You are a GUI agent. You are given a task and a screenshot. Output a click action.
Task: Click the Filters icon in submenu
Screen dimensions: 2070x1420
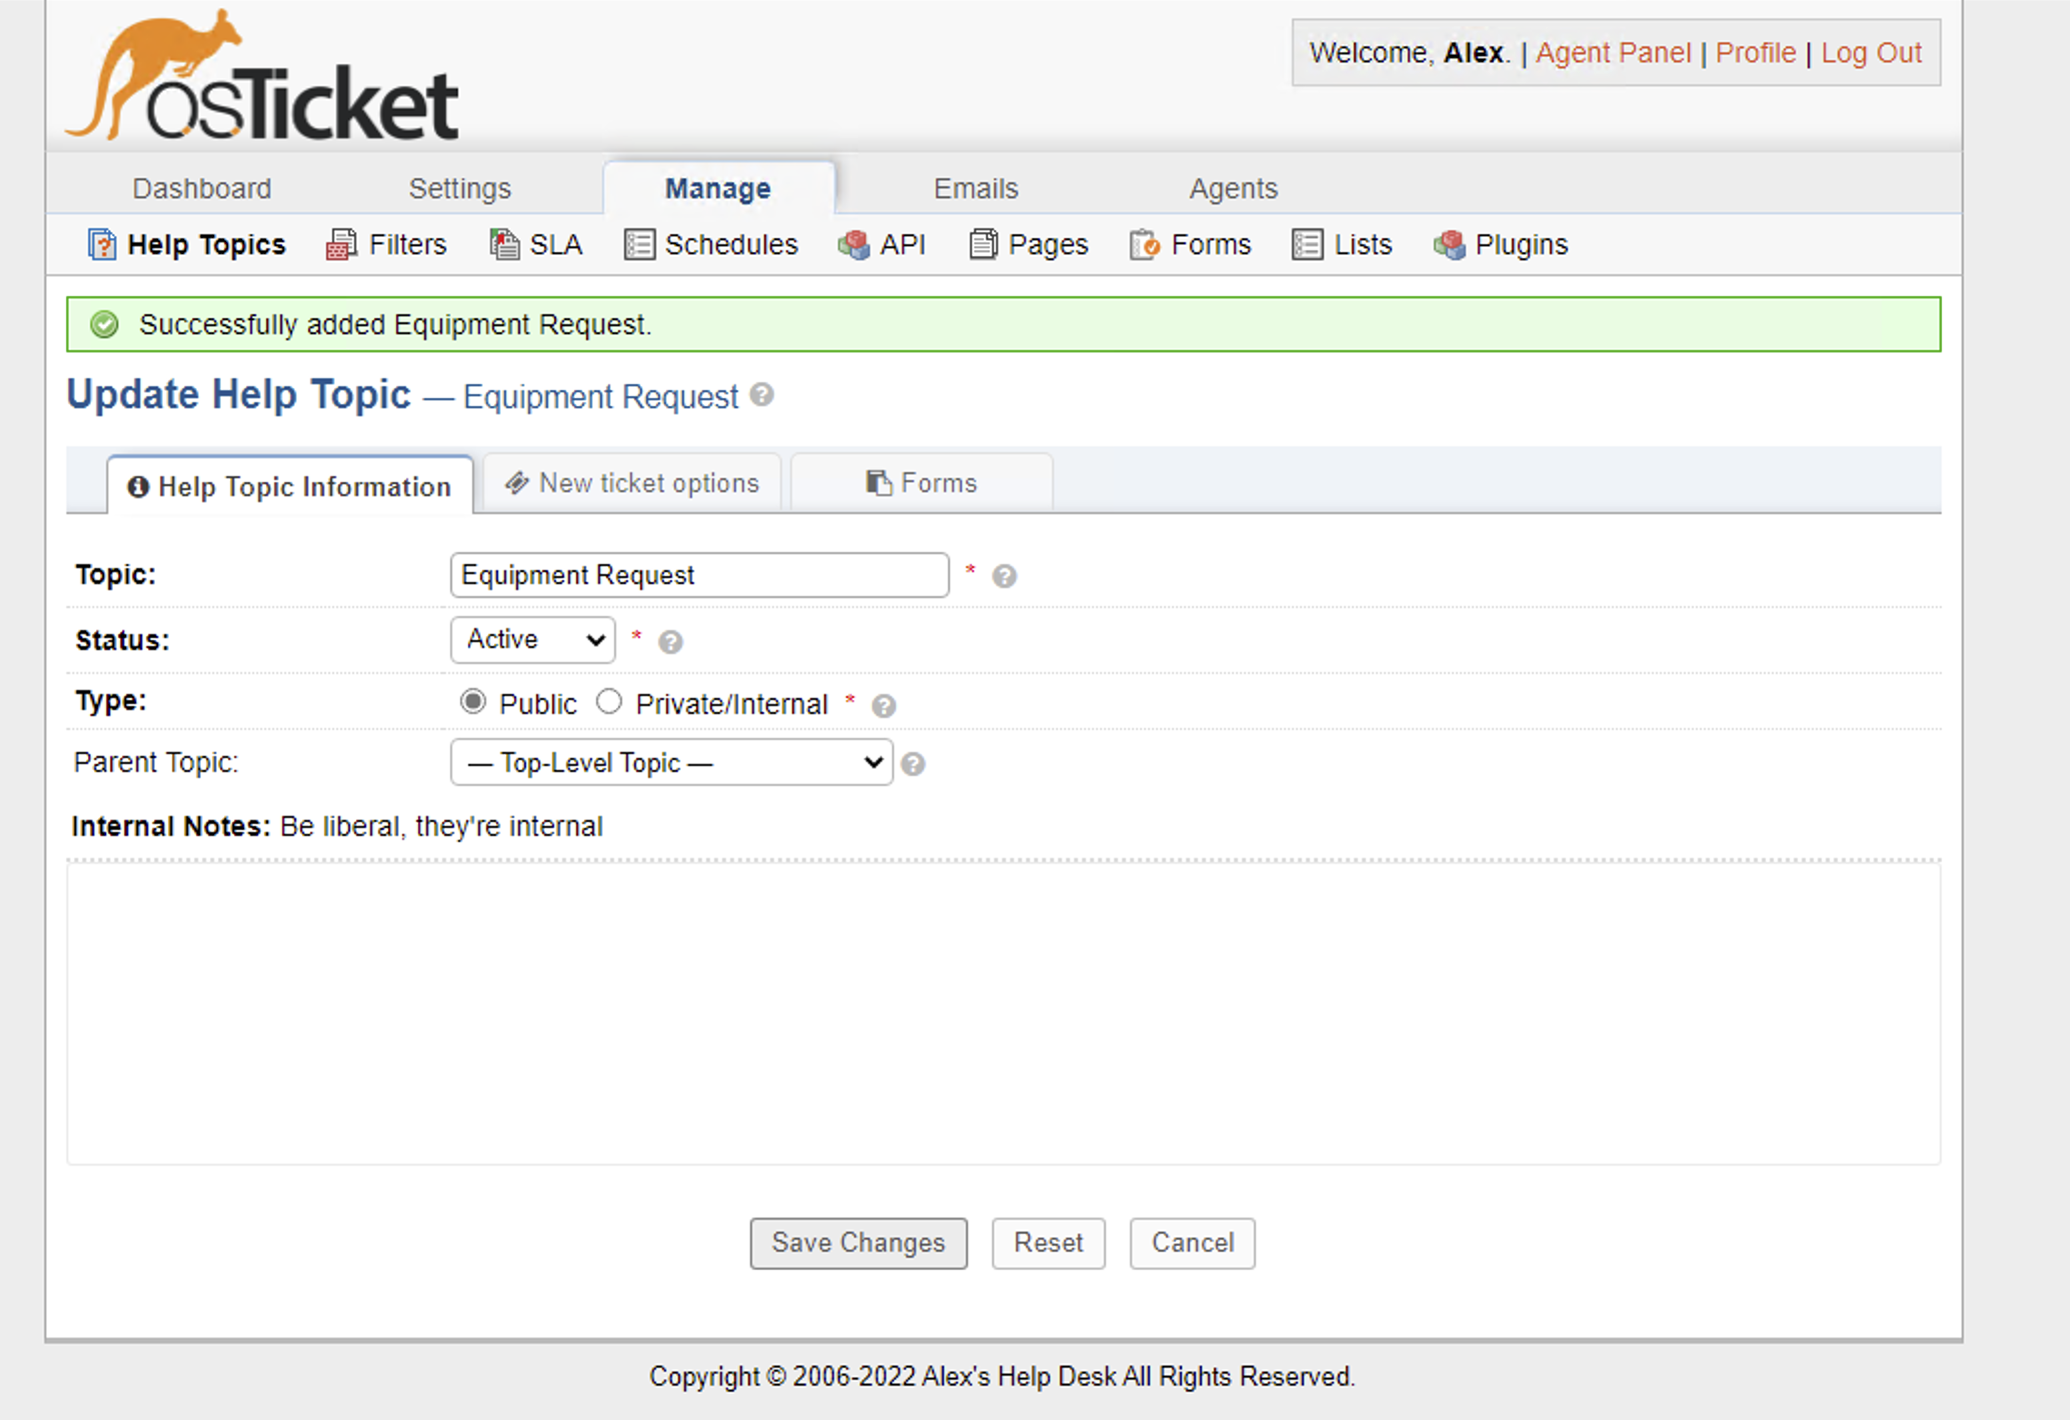[x=342, y=245]
